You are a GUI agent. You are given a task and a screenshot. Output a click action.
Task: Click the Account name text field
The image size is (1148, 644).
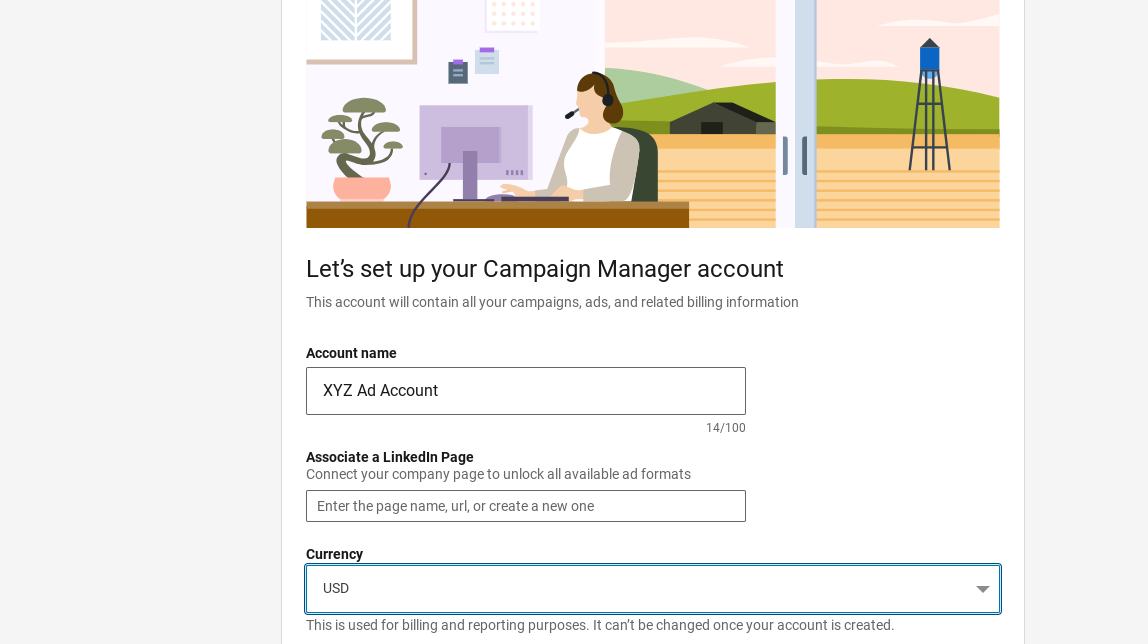pos(525,391)
